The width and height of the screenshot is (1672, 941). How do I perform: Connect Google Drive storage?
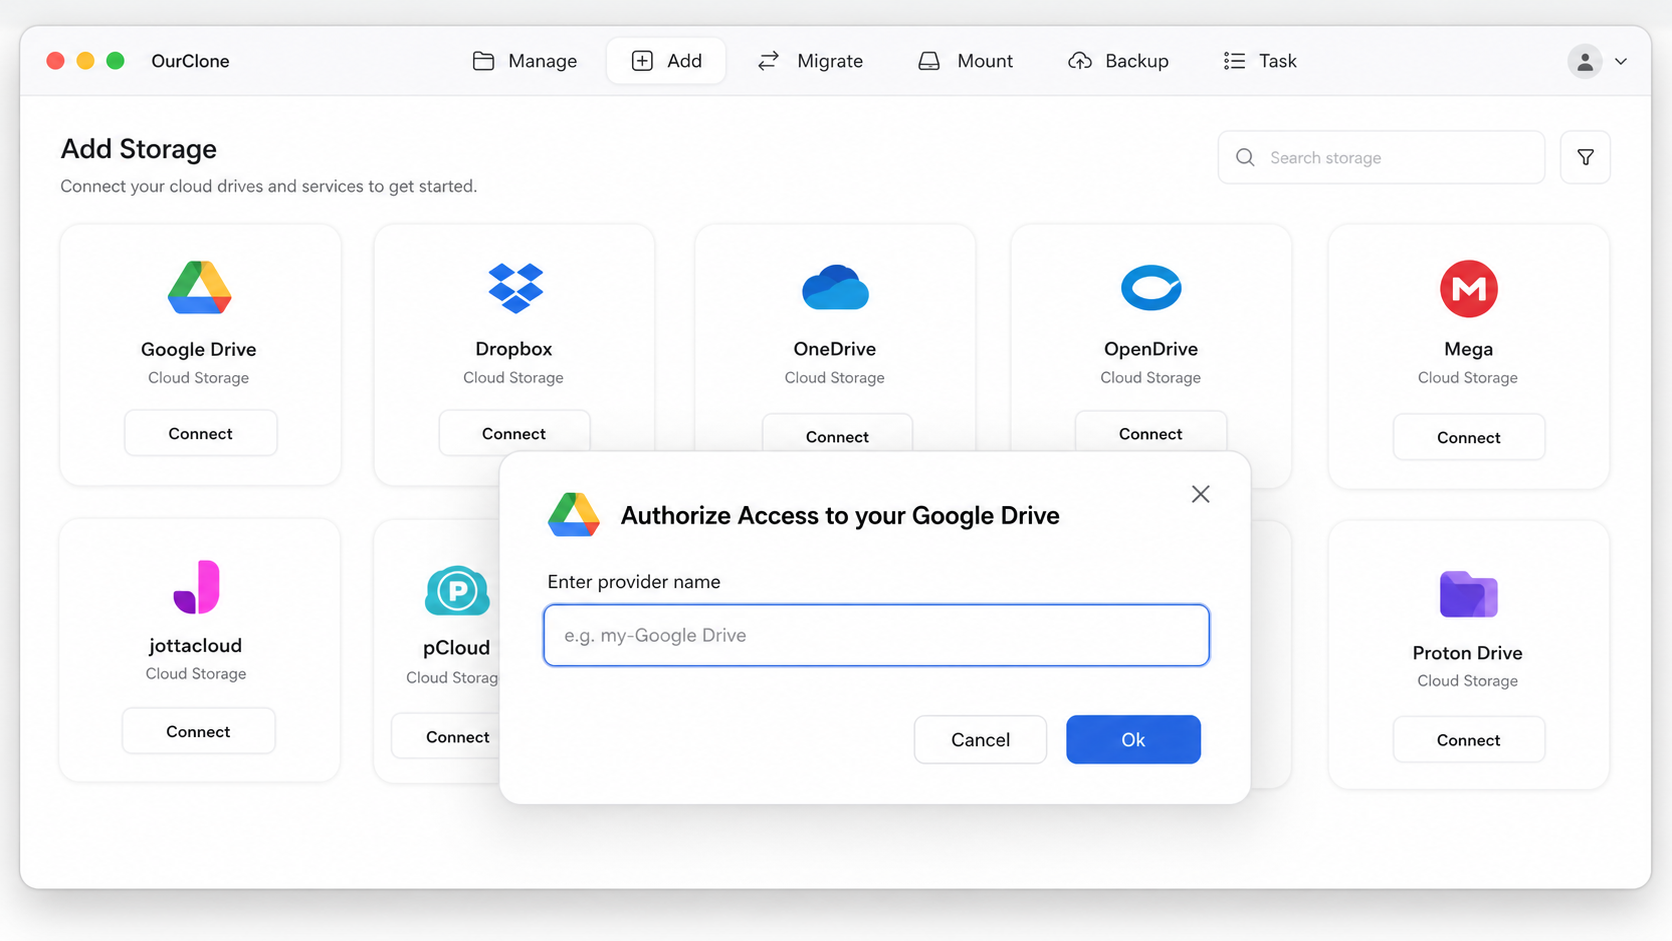(200, 433)
